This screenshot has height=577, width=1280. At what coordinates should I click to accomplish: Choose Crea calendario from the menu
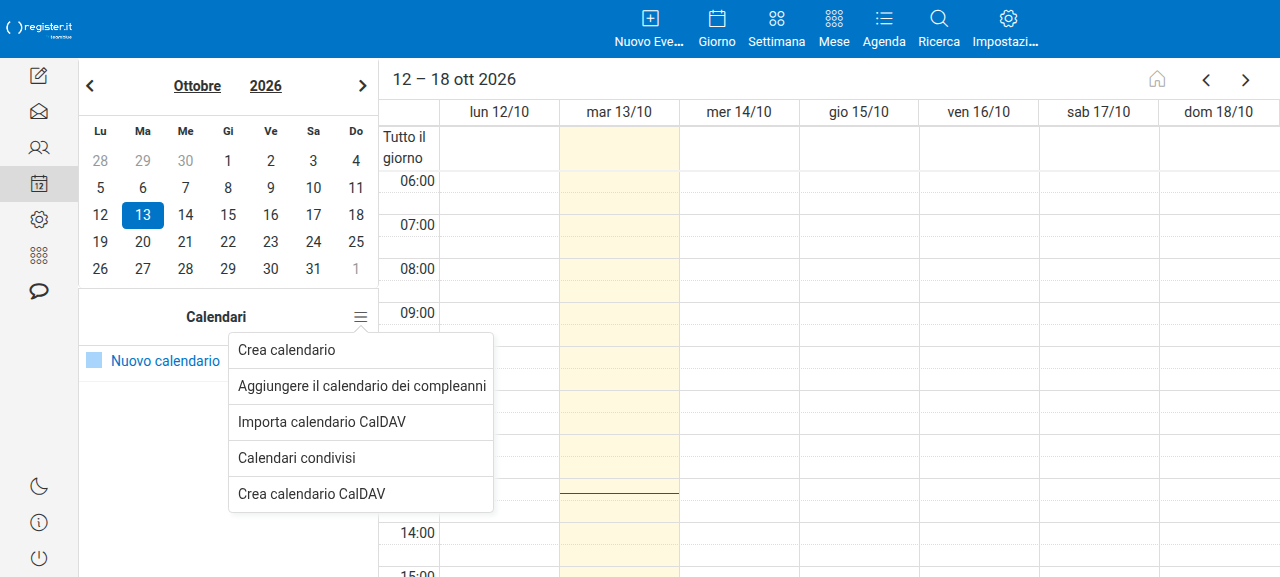tap(361, 351)
